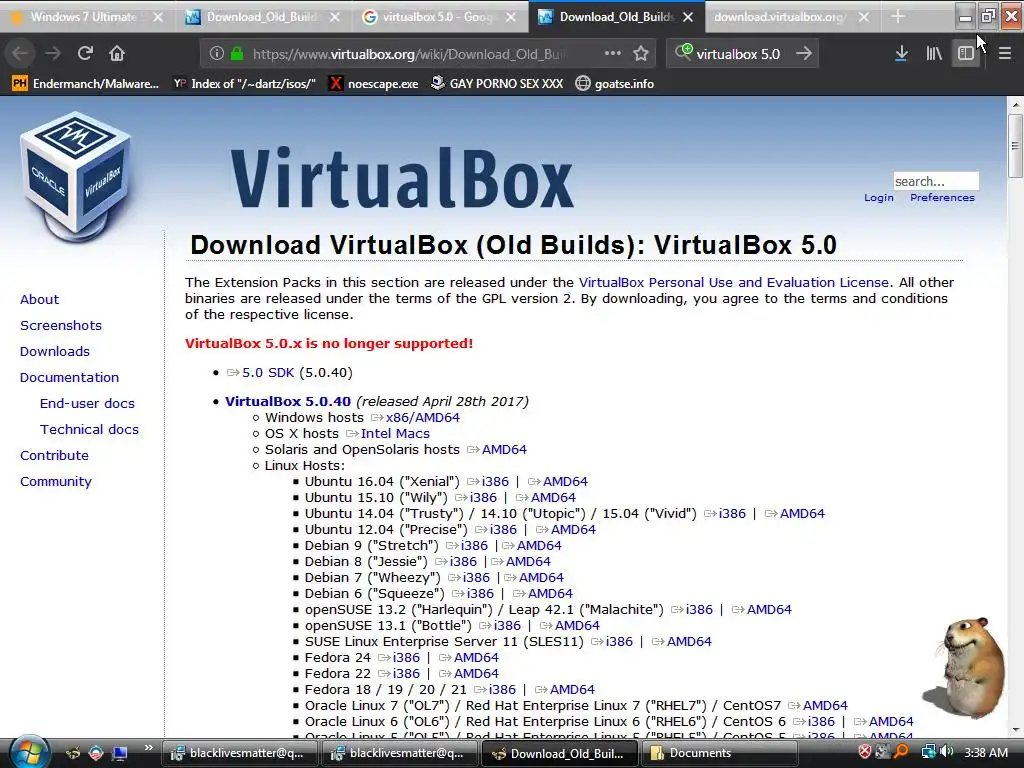1024x768 pixels.
Task: Open the Firefox hamburger menu
Action: pyautogui.click(x=1004, y=54)
